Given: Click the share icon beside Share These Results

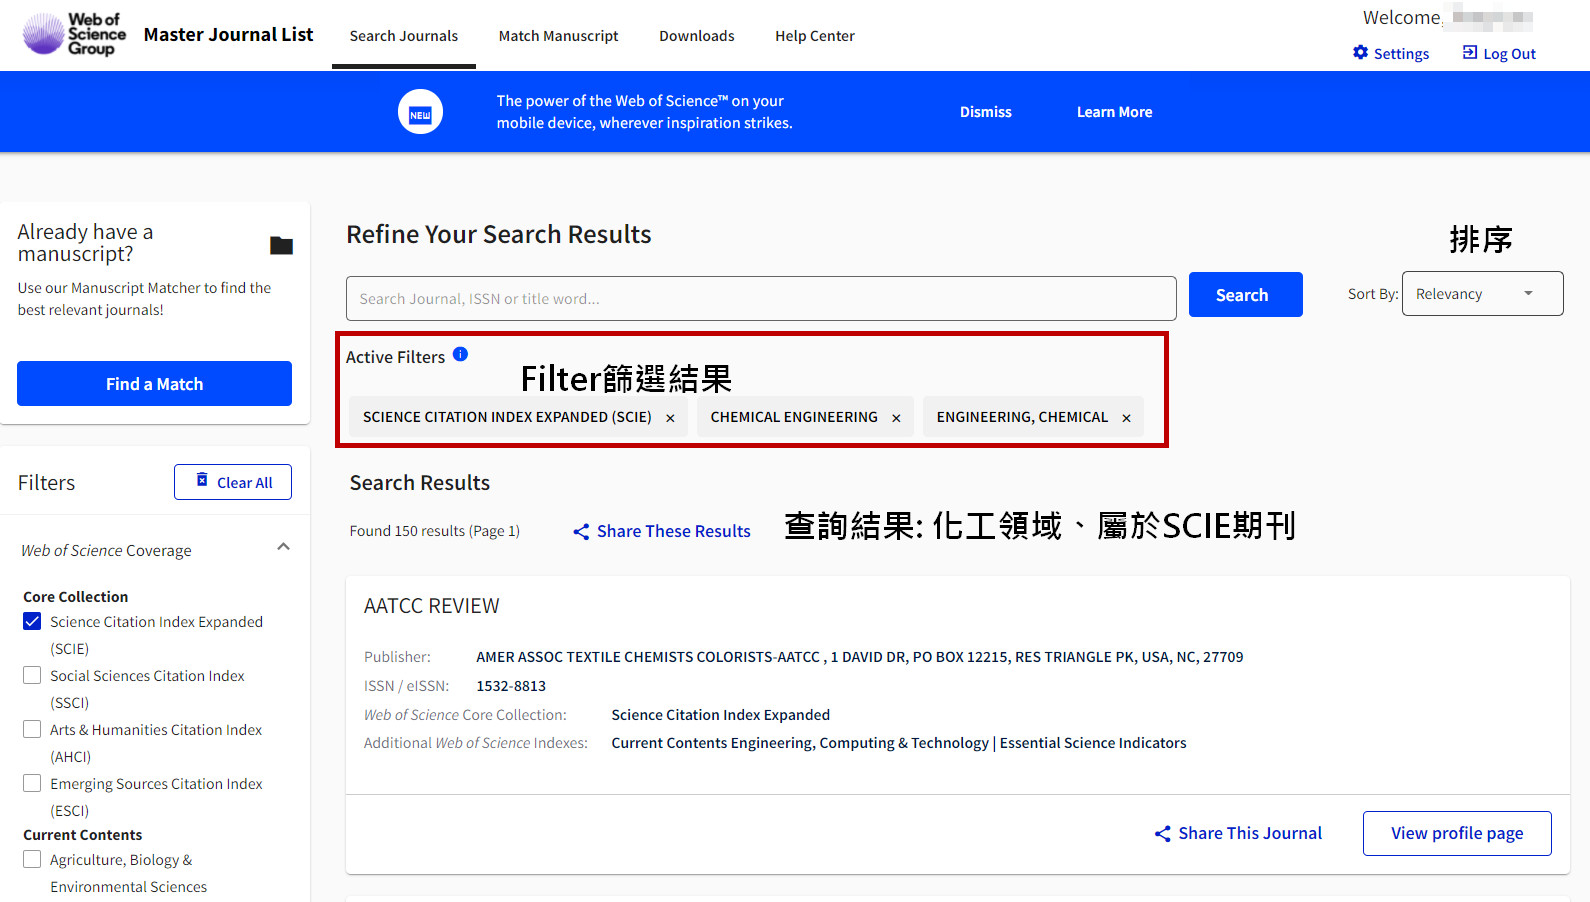Looking at the screenshot, I should tap(581, 531).
